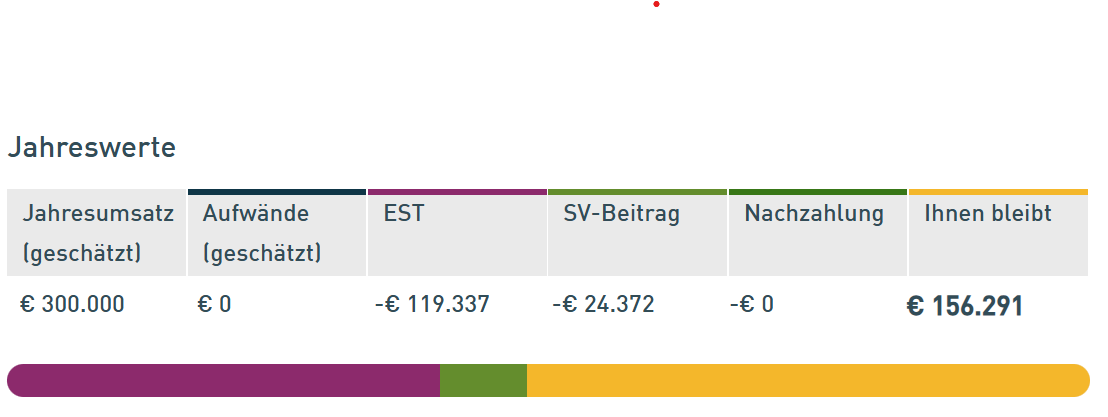This screenshot has width=1108, height=417.
Task: Click the dark green stripe above Nachzahlung
Action: [817, 192]
